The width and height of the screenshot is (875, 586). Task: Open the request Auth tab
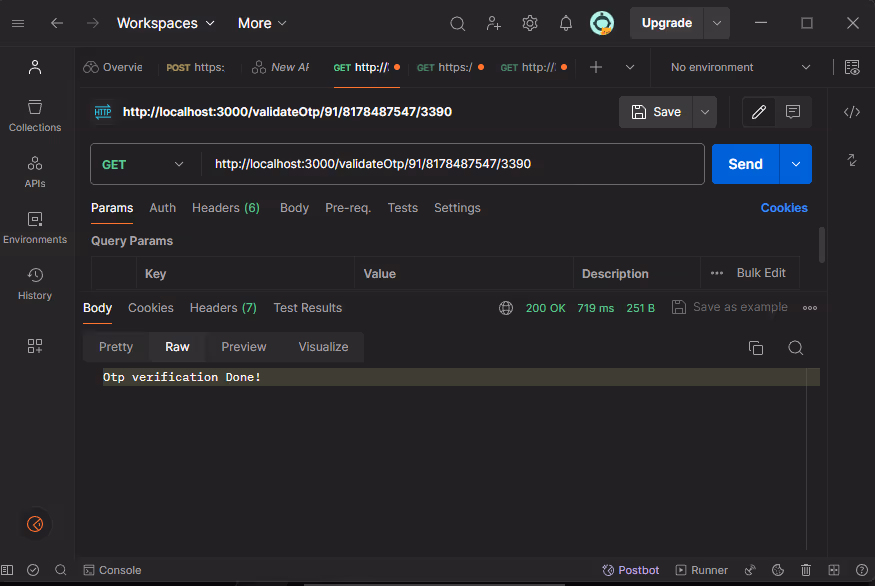tap(162, 208)
